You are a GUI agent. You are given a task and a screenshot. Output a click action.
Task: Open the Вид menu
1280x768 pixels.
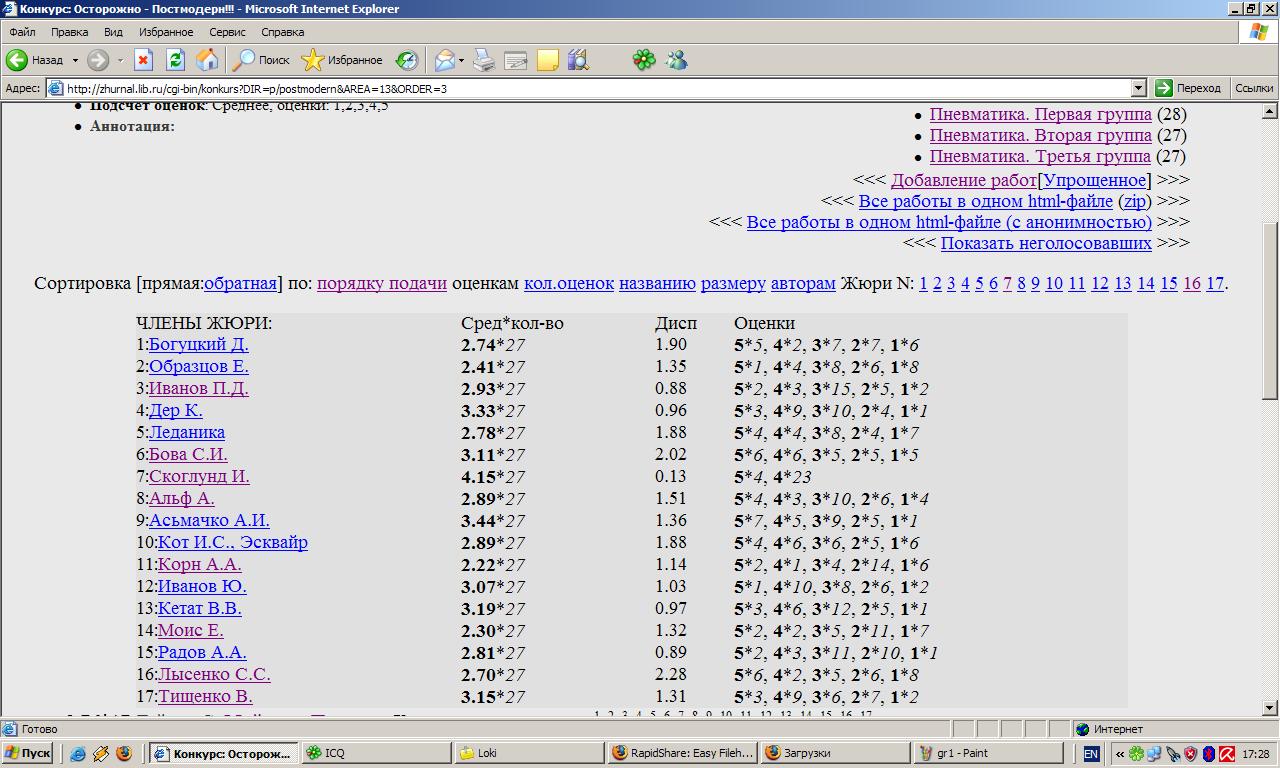click(x=113, y=32)
